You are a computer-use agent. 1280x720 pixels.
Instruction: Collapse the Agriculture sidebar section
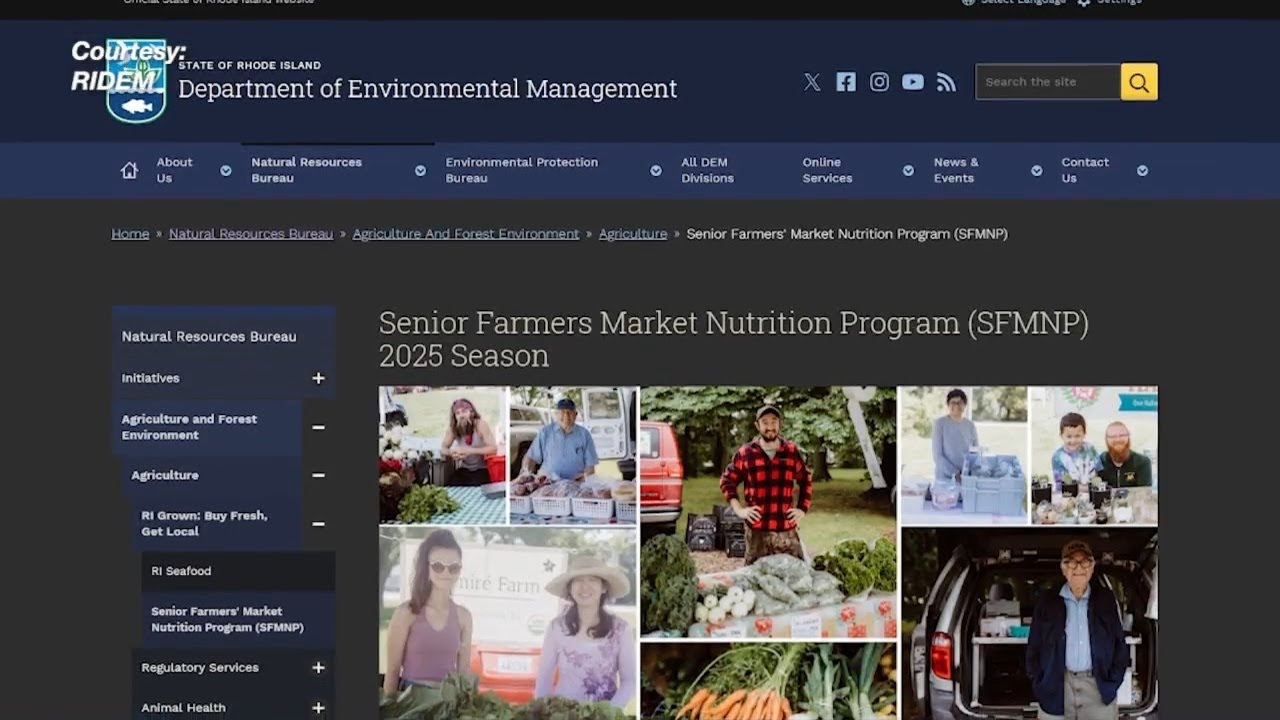point(318,475)
